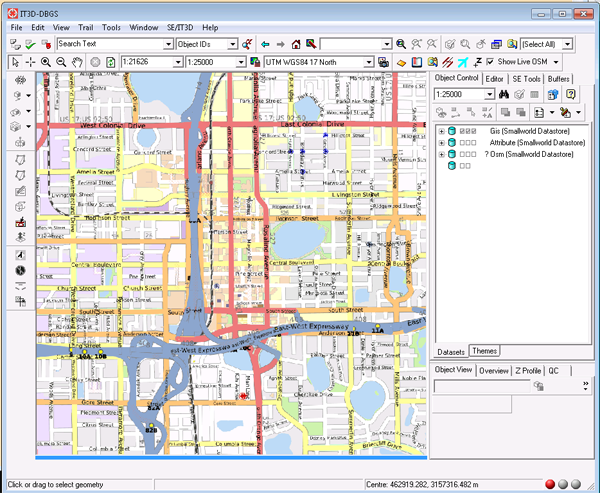Click the Home navigation icon
This screenshot has width=600, height=493.
coord(296,45)
